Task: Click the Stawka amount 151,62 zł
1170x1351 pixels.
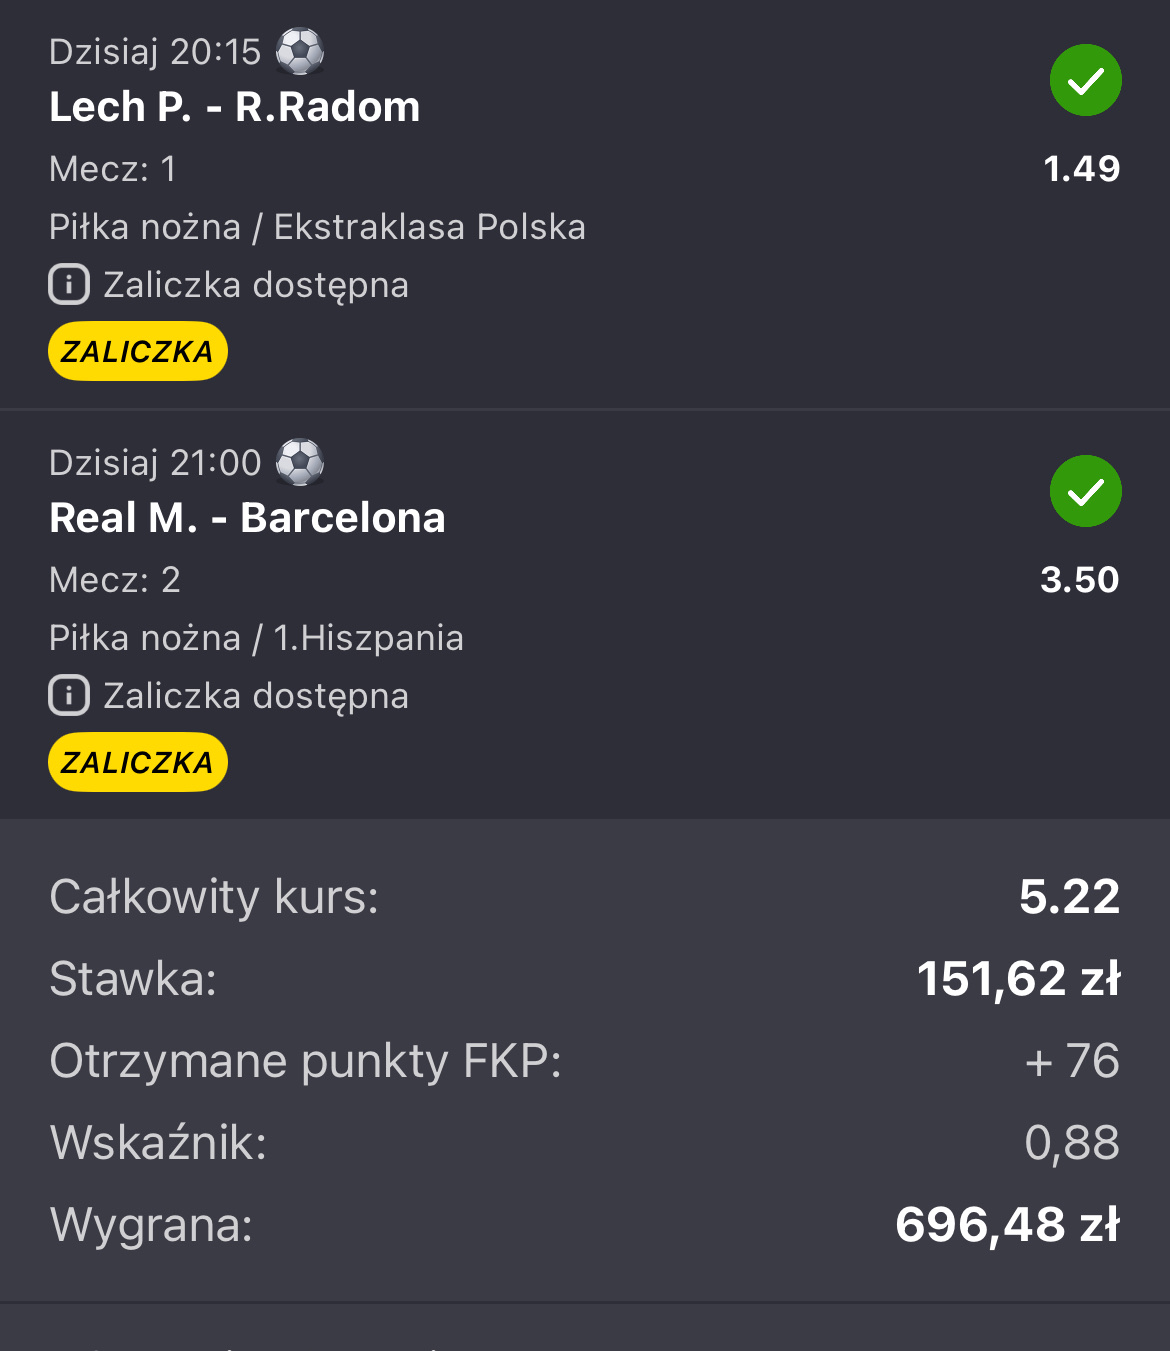Action: click(x=1018, y=979)
